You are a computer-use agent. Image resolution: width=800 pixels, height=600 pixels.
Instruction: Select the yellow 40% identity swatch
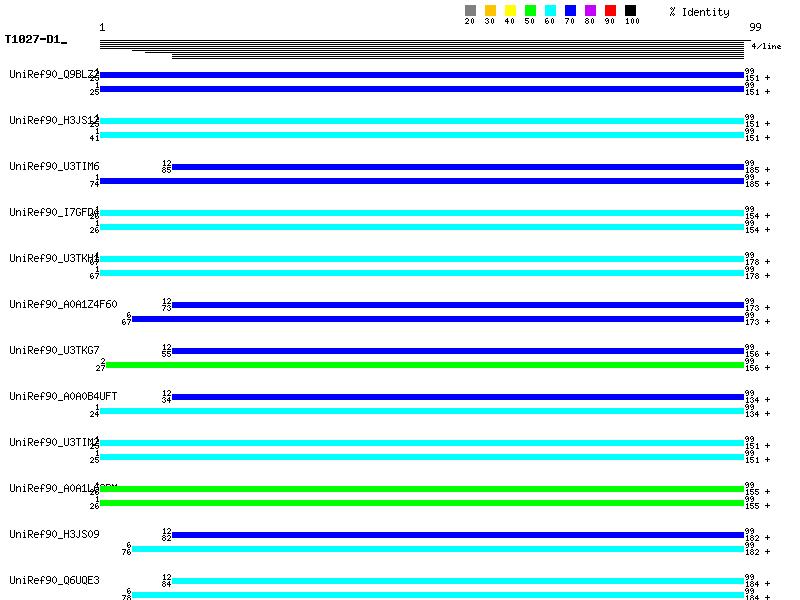pyautogui.click(x=510, y=11)
